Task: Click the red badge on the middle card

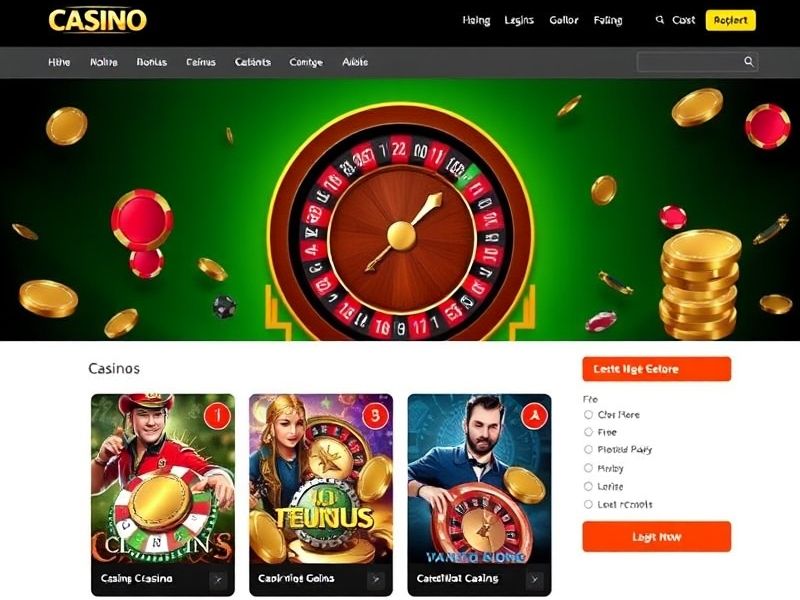Action: [376, 416]
